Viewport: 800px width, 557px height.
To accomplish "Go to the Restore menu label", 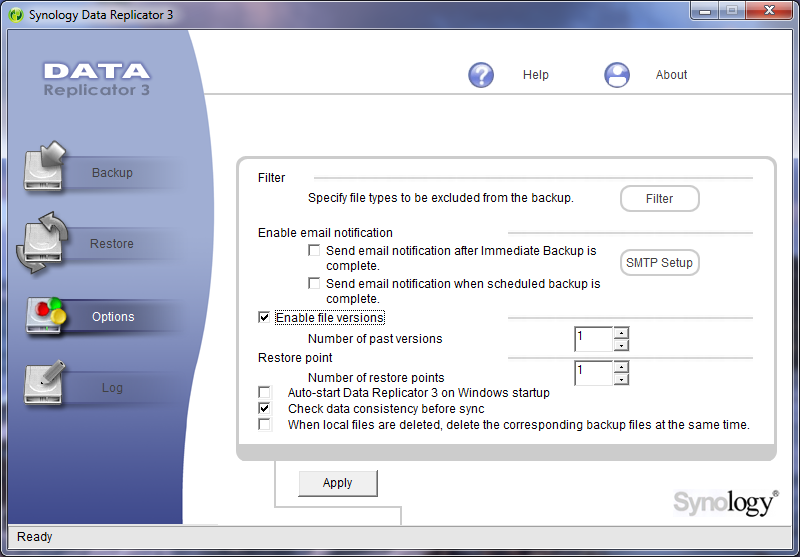I will (x=112, y=243).
